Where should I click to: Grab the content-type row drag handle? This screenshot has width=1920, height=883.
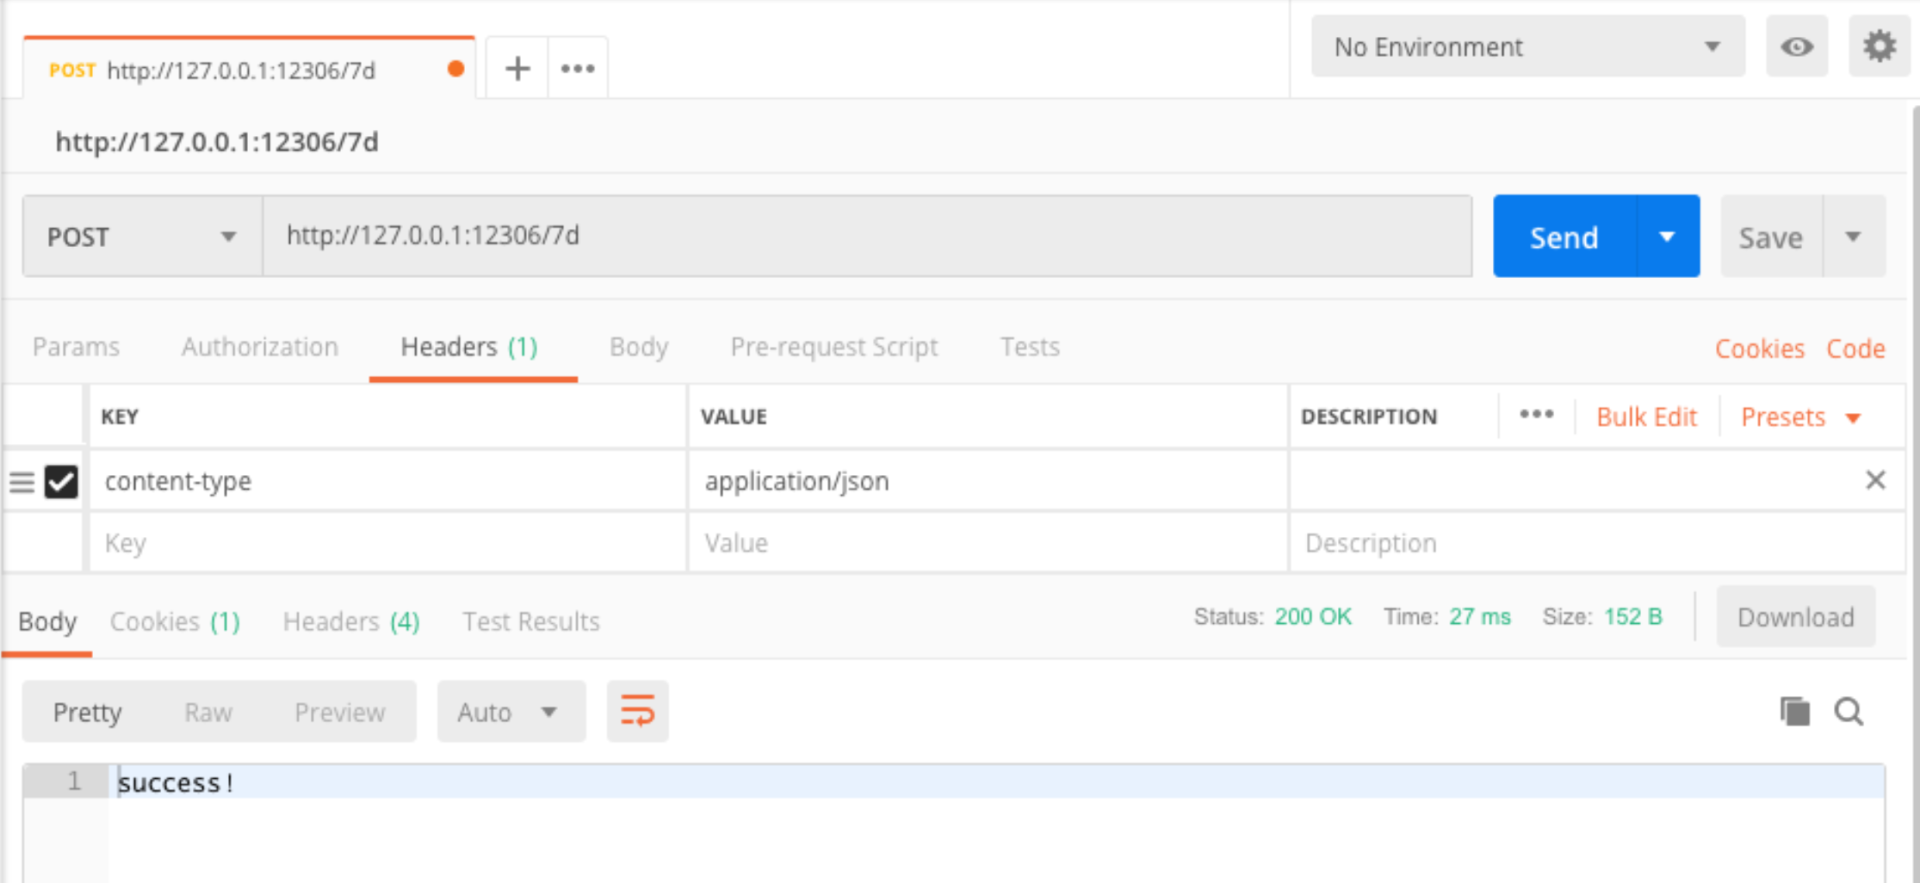coord(22,482)
